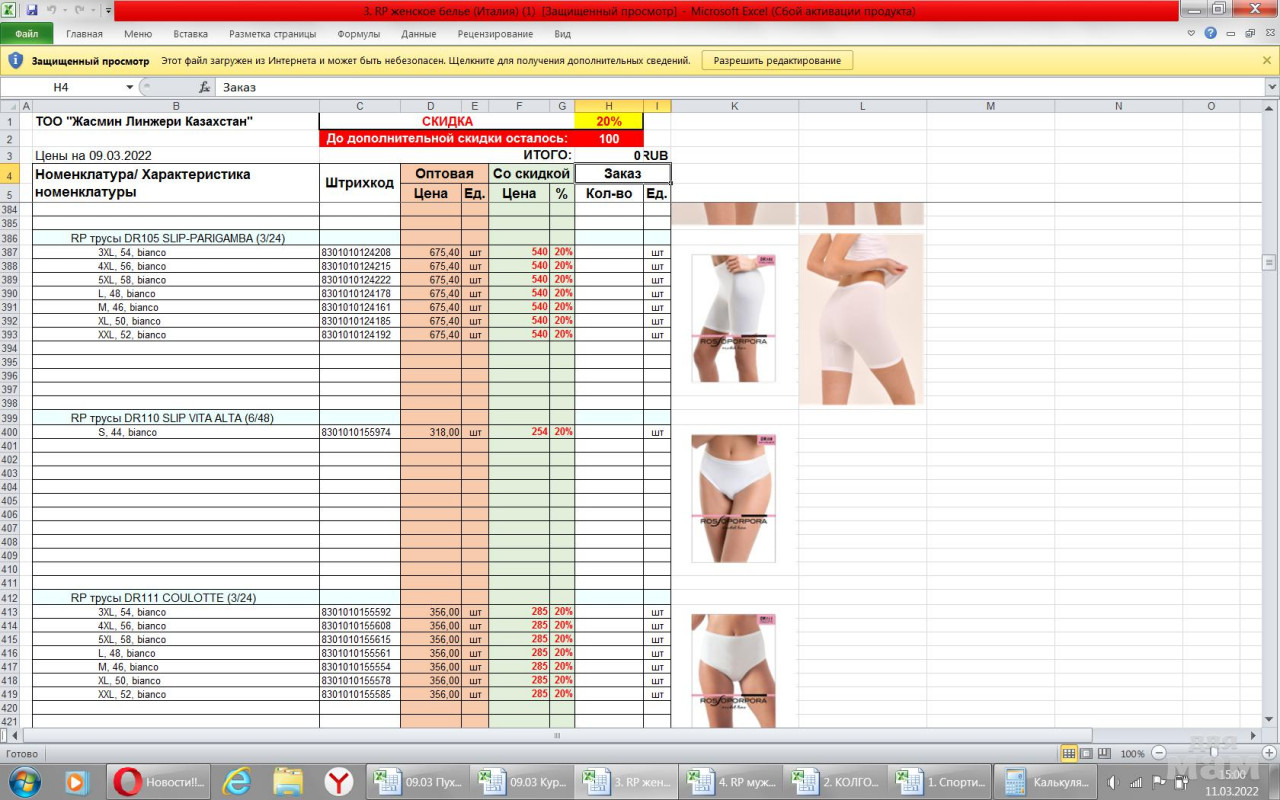Click the Insert Function fx icon

204,87
